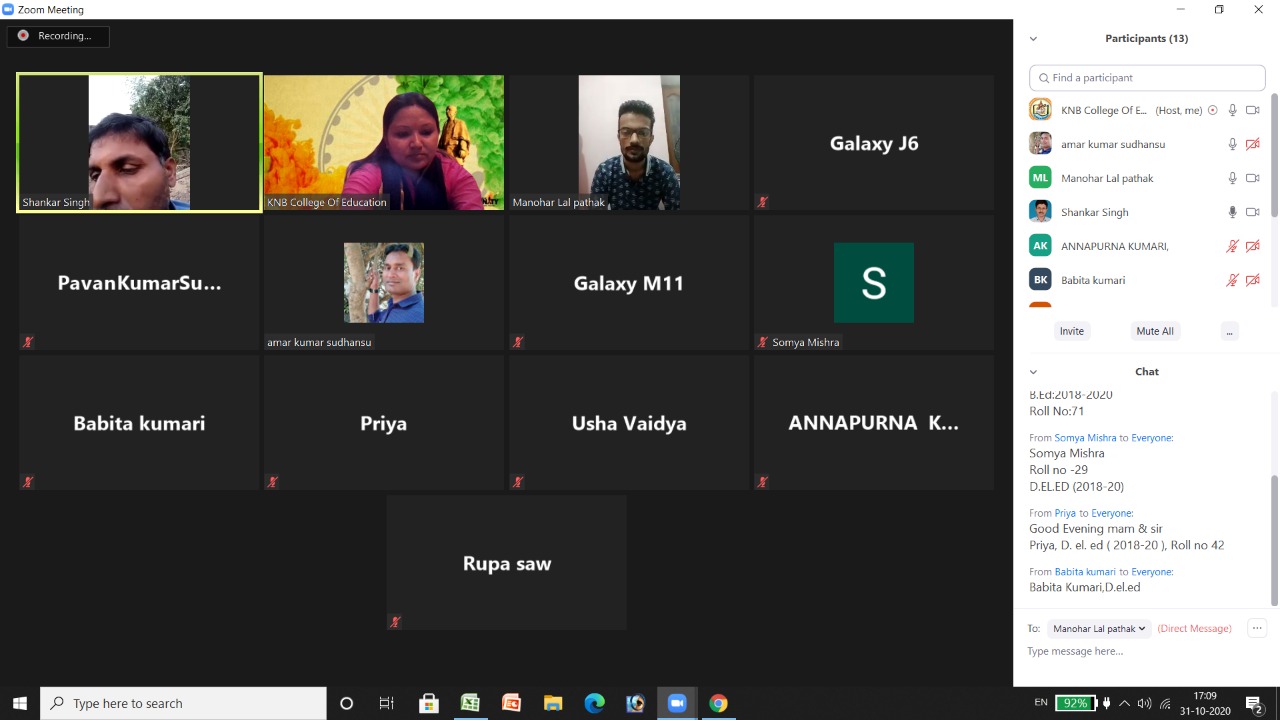Collapse the Chat panel chevron

coord(1033,372)
